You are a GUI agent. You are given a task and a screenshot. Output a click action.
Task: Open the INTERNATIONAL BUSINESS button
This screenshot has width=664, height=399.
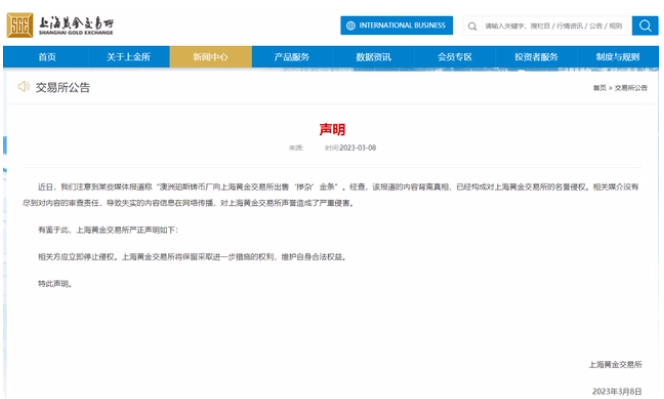click(396, 25)
